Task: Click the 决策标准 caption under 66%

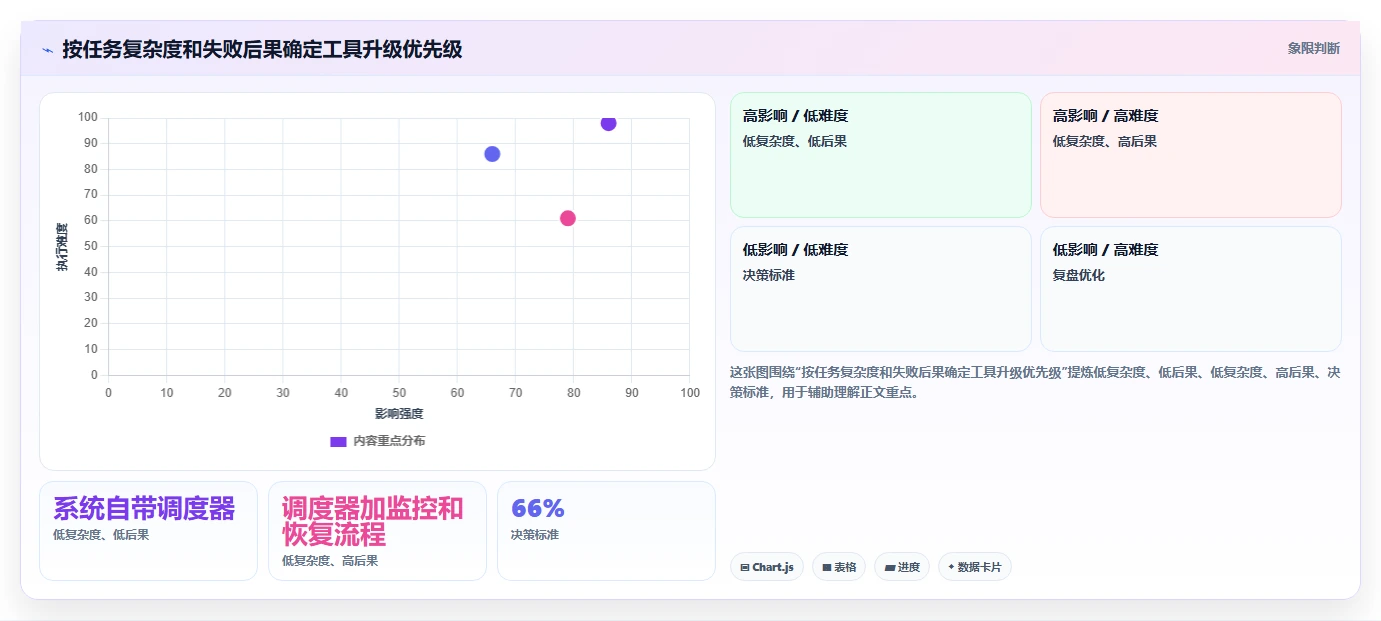Action: [535, 535]
